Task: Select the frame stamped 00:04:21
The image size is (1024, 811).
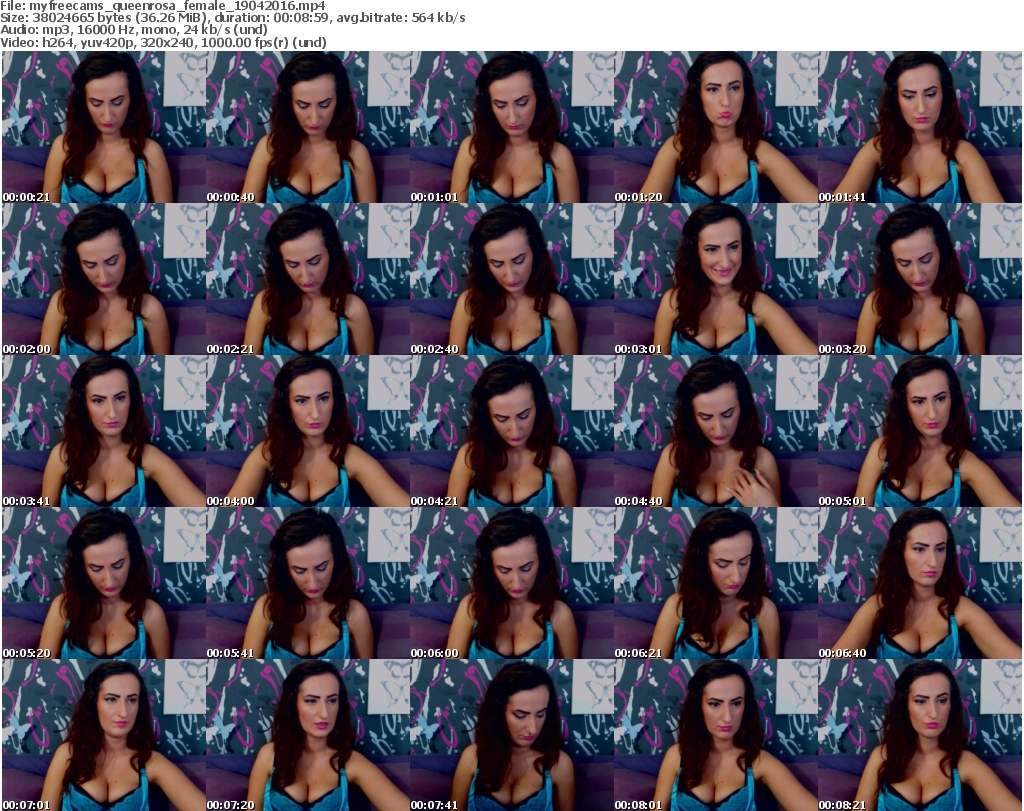Action: (x=511, y=431)
